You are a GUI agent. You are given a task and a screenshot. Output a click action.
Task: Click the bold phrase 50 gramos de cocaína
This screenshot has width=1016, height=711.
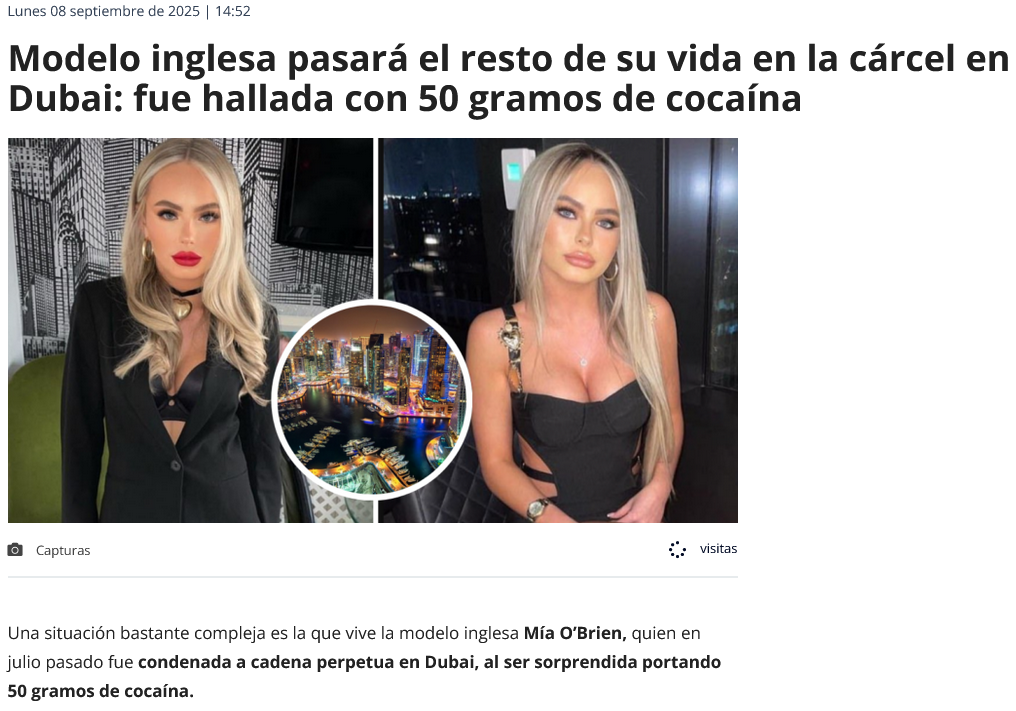(100, 691)
